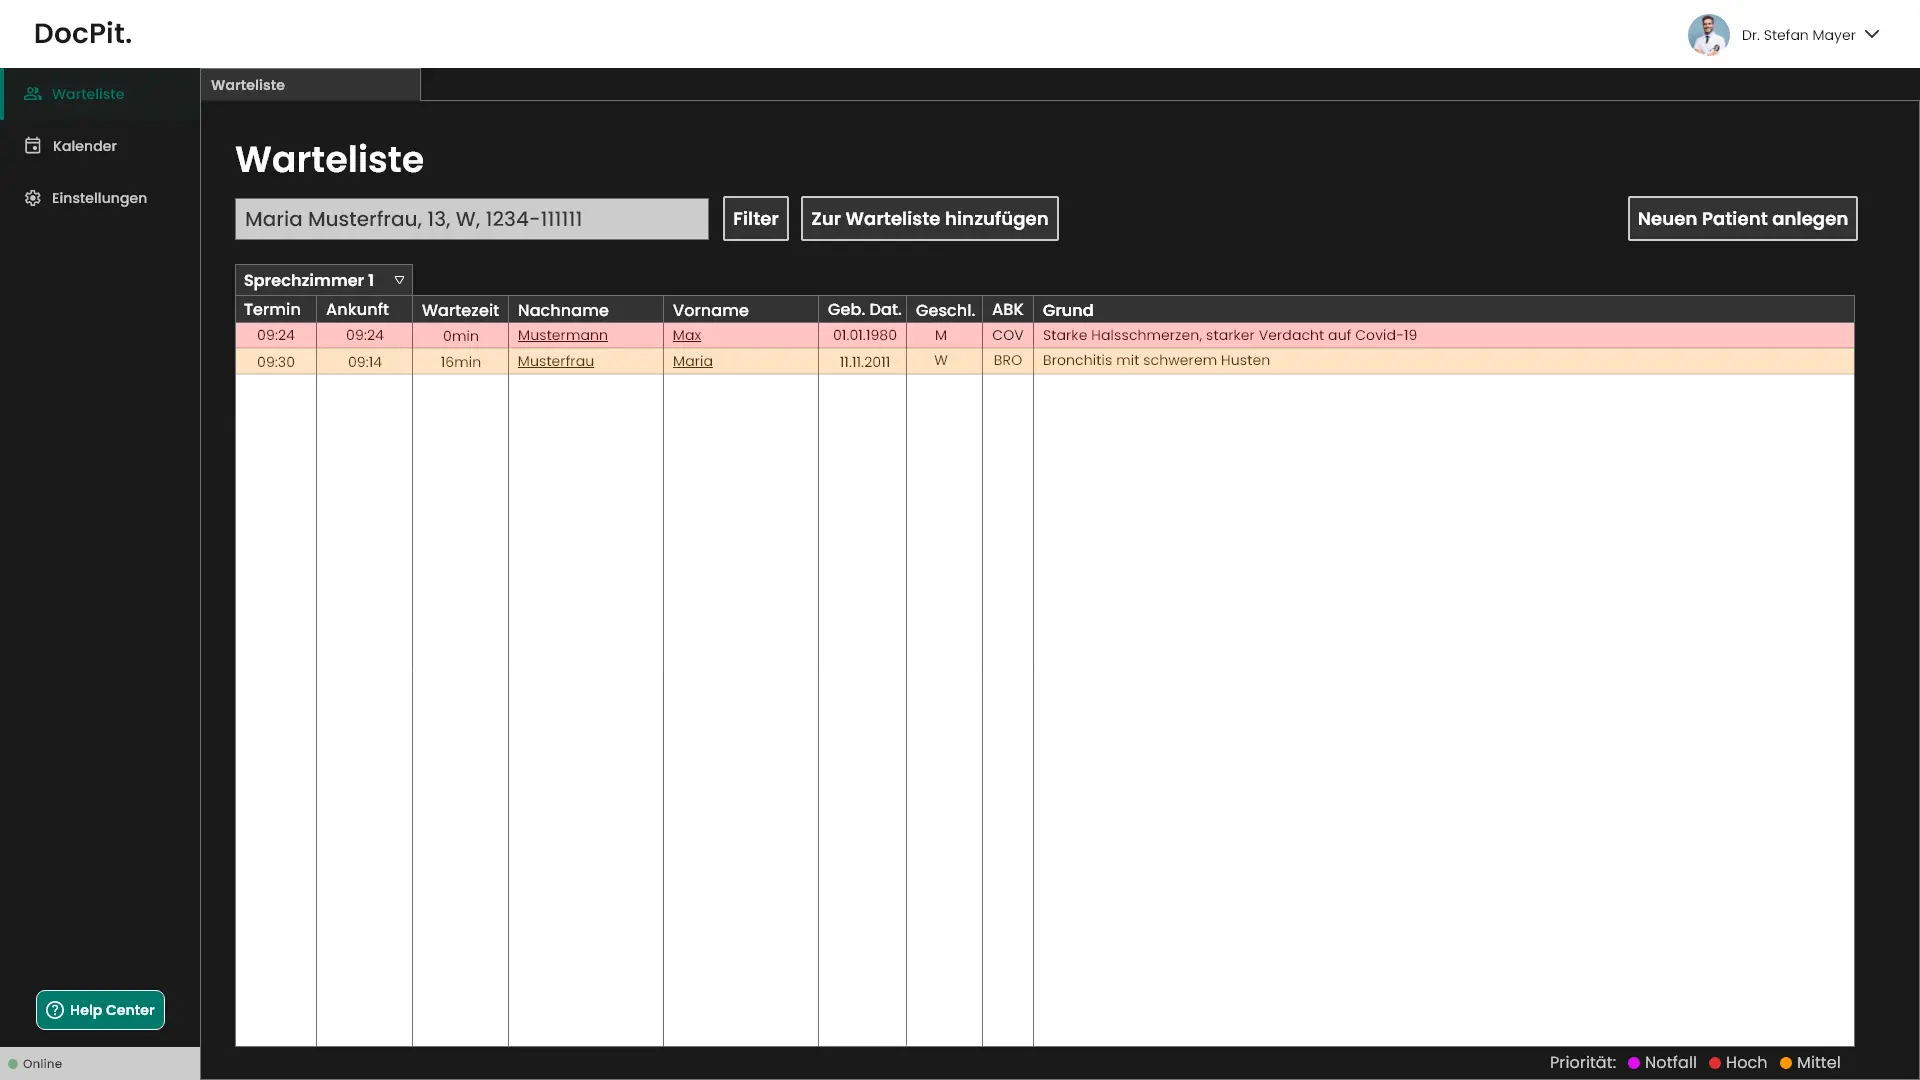Click the 0min Wartezeit cell

pos(461,336)
